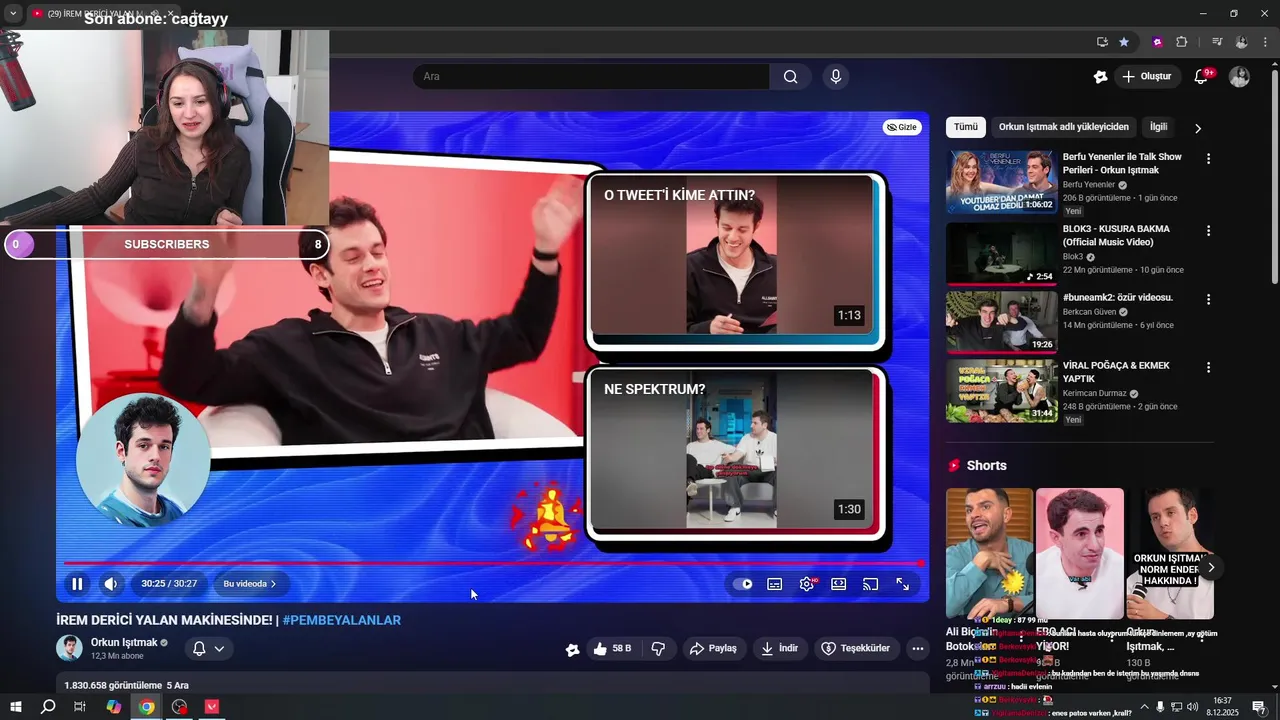The image size is (1280, 720).
Task: Click the sparkle icon beside Oluştur
Action: click(1100, 77)
